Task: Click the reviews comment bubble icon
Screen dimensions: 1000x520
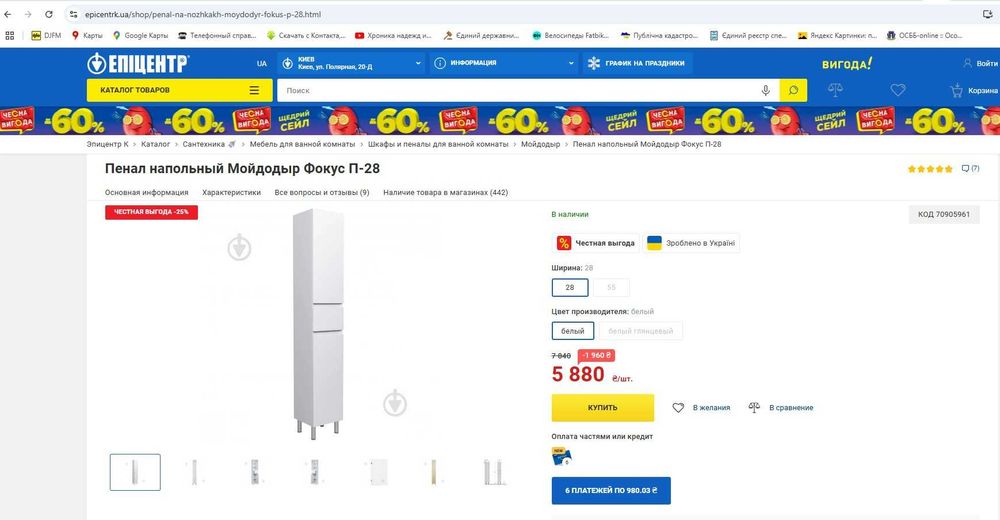Action: (966, 168)
